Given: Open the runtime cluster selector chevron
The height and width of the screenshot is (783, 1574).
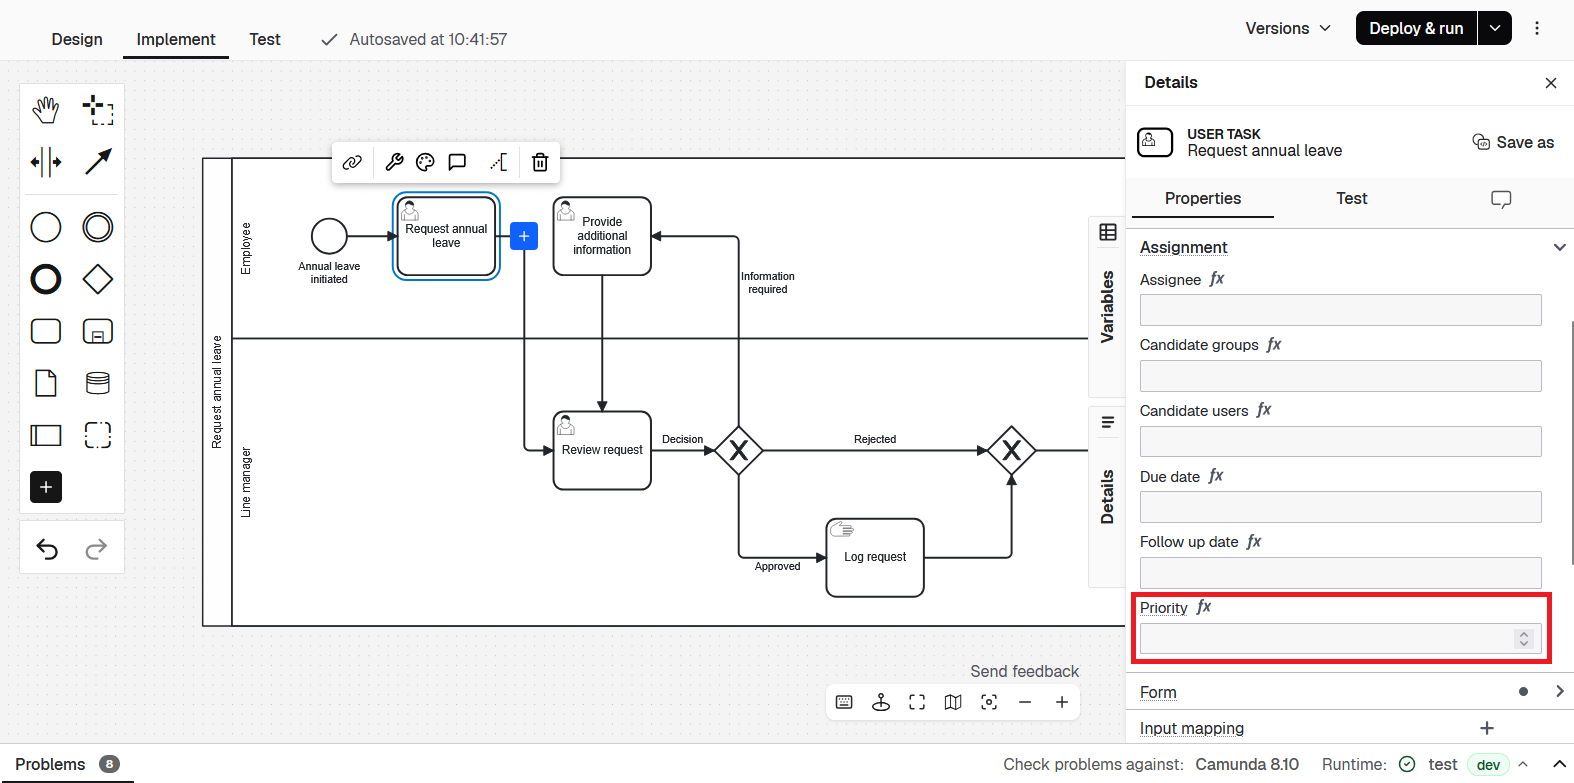Looking at the screenshot, I should [x=1523, y=764].
